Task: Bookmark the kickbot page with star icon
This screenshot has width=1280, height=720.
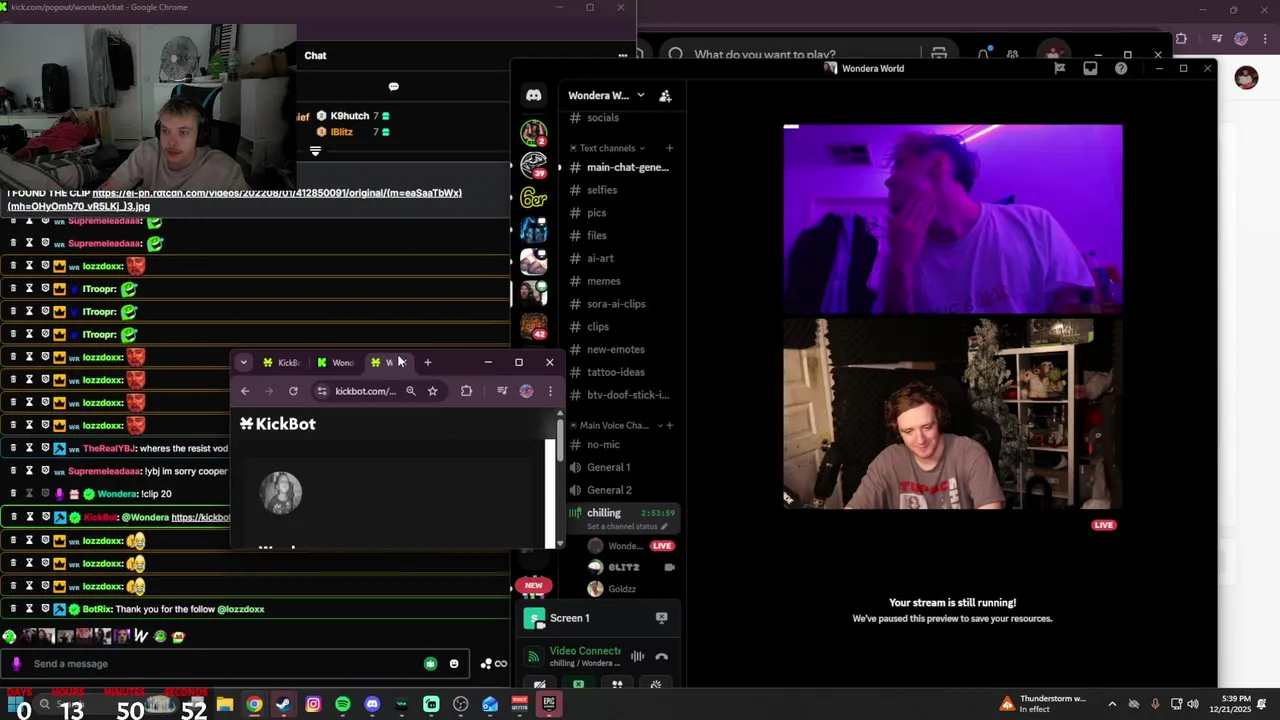Action: tap(432, 391)
